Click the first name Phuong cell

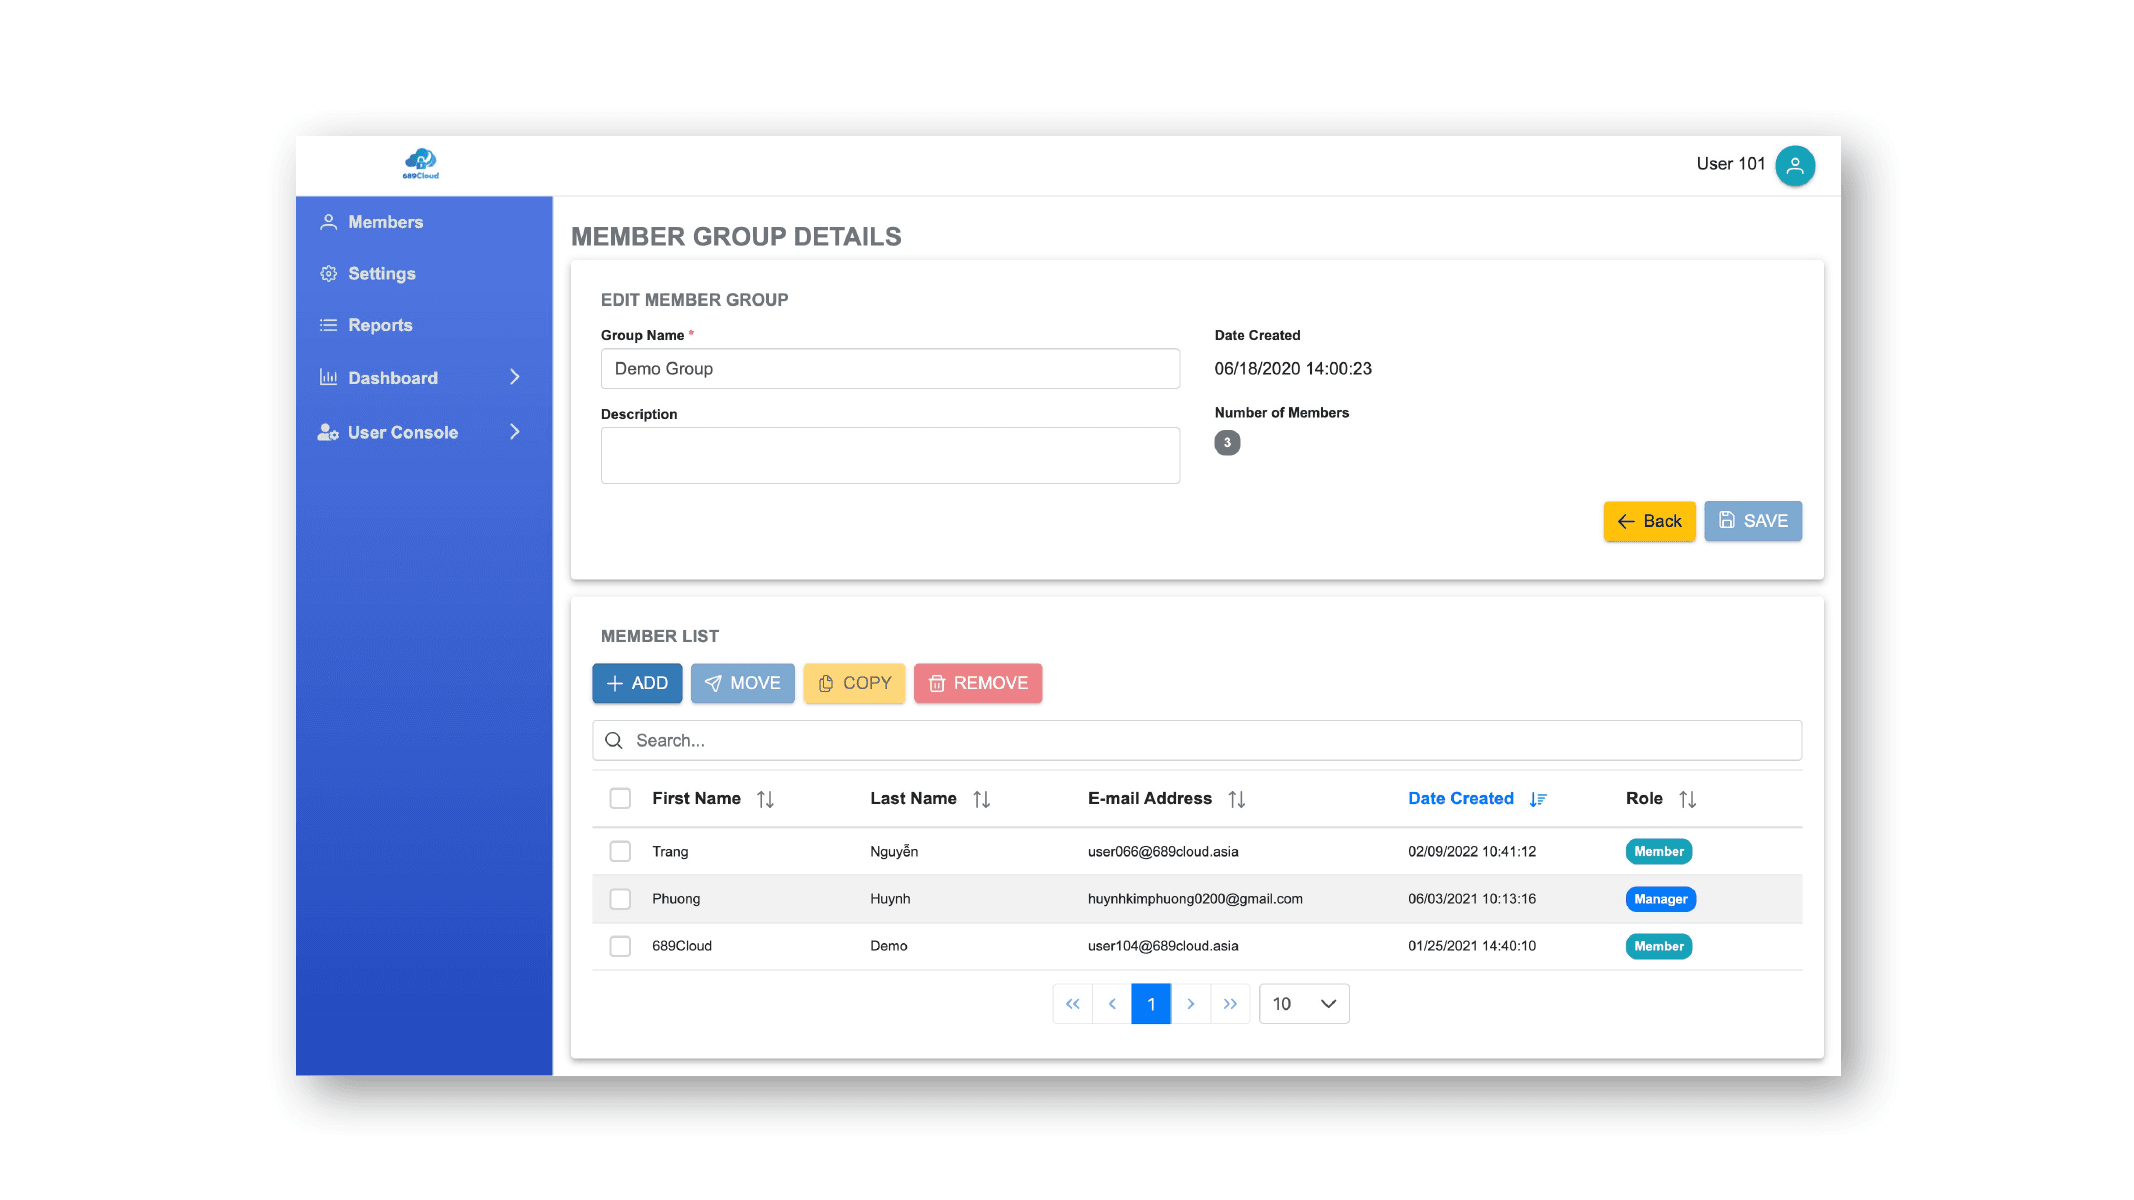[676, 899]
